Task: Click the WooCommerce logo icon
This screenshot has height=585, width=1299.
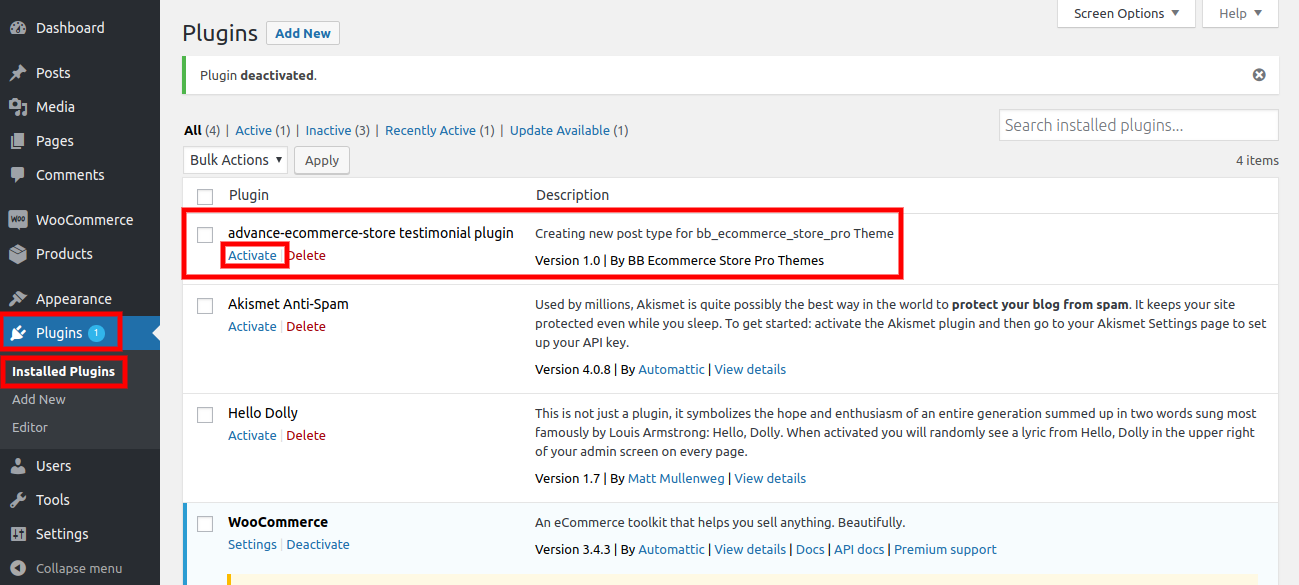Action: click(x=18, y=220)
